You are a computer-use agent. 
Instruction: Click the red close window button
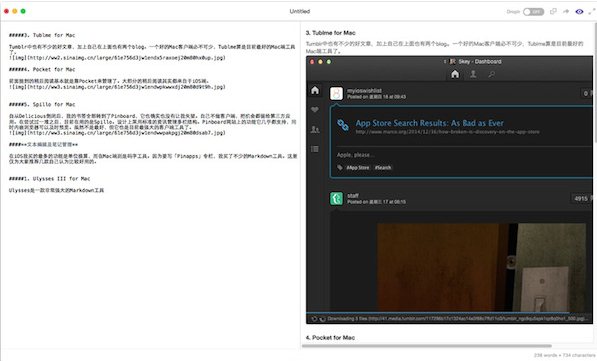[x=6, y=11]
